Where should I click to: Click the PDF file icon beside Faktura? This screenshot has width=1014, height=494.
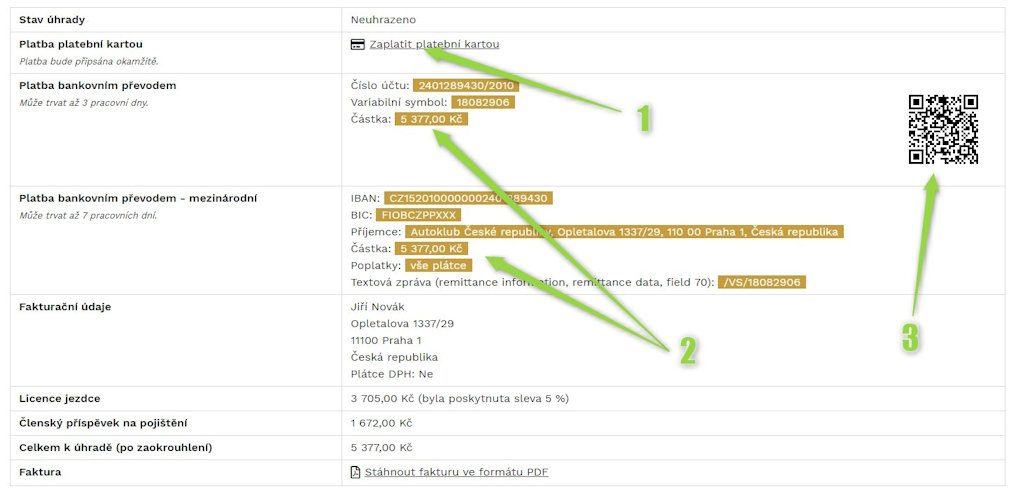355,472
